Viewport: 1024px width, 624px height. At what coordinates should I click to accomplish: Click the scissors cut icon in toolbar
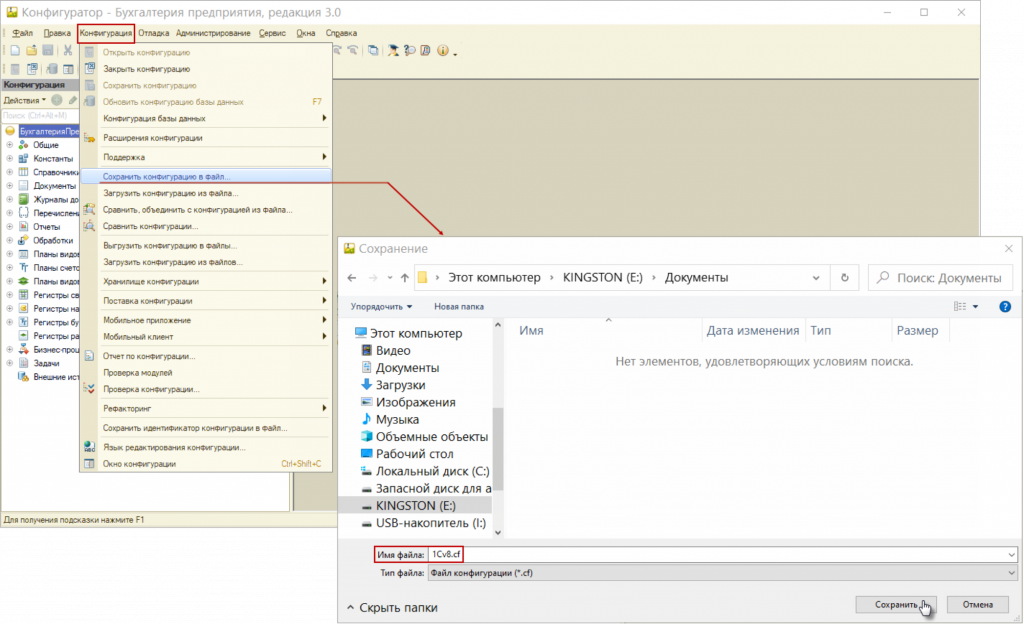point(67,50)
